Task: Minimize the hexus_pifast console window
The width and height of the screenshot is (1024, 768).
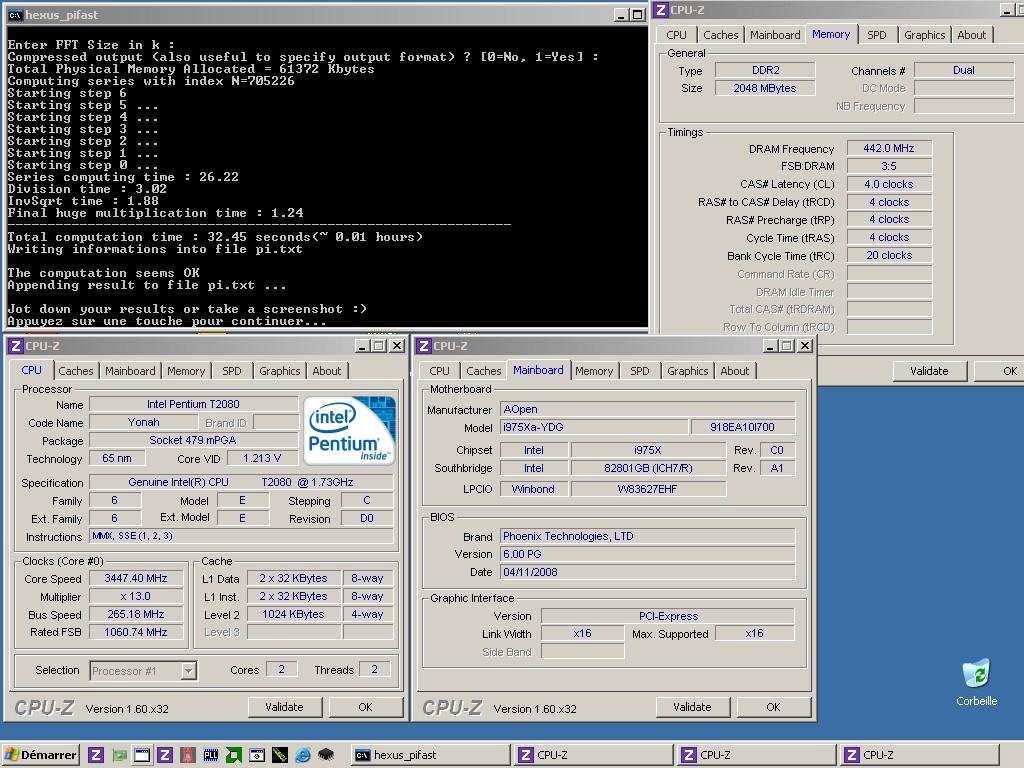Action: click(621, 15)
